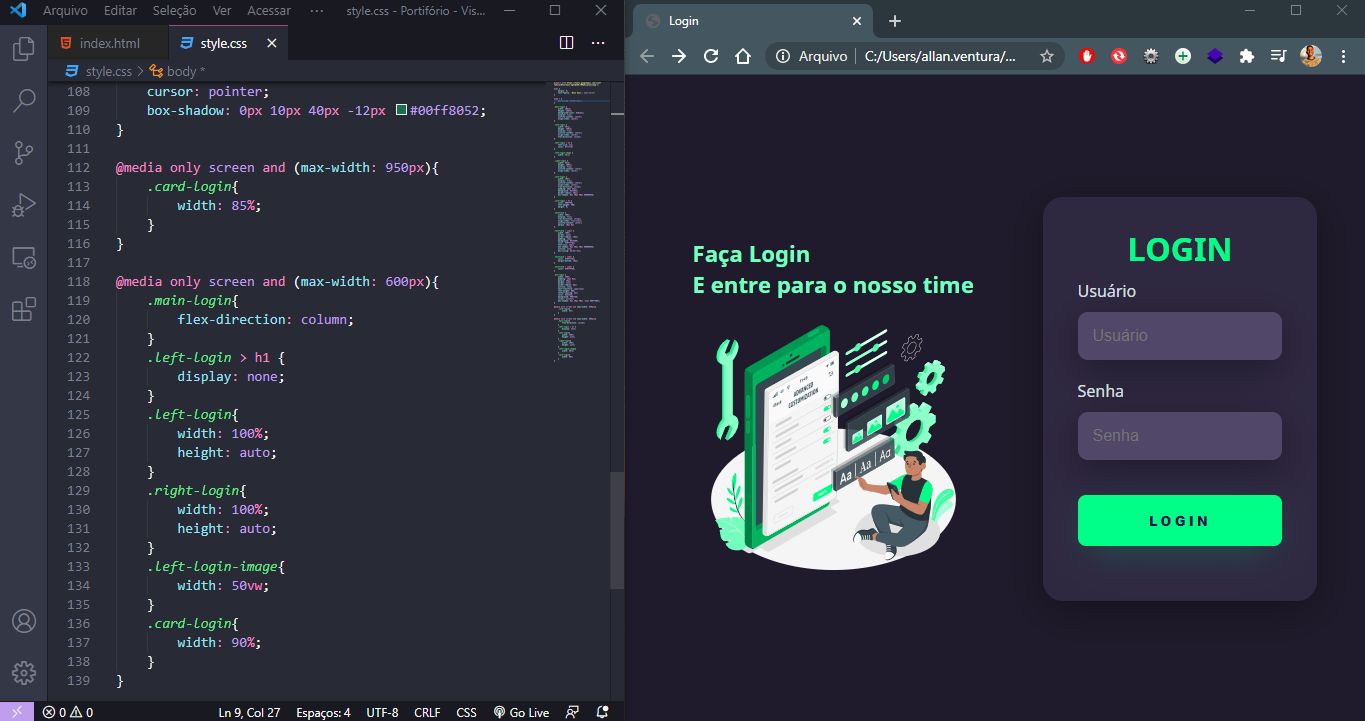Change line ending CRLF in status bar
Screen dimensions: 1365x721
(427, 712)
